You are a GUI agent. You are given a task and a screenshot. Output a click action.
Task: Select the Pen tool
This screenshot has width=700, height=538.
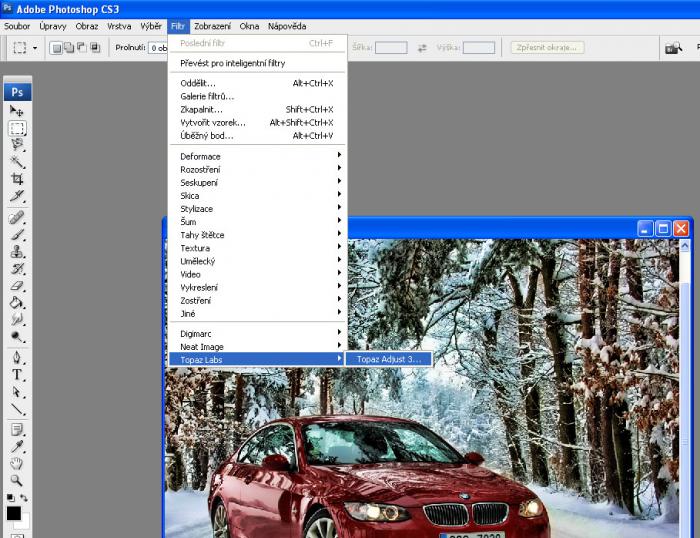[x=17, y=358]
